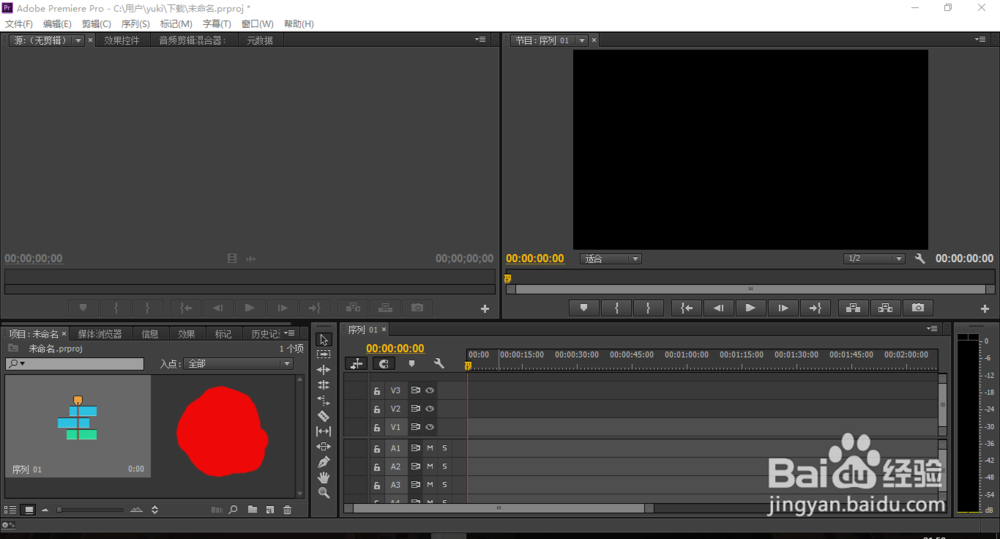The image size is (1000, 539).
Task: Select the Slide tool
Action: point(323,447)
